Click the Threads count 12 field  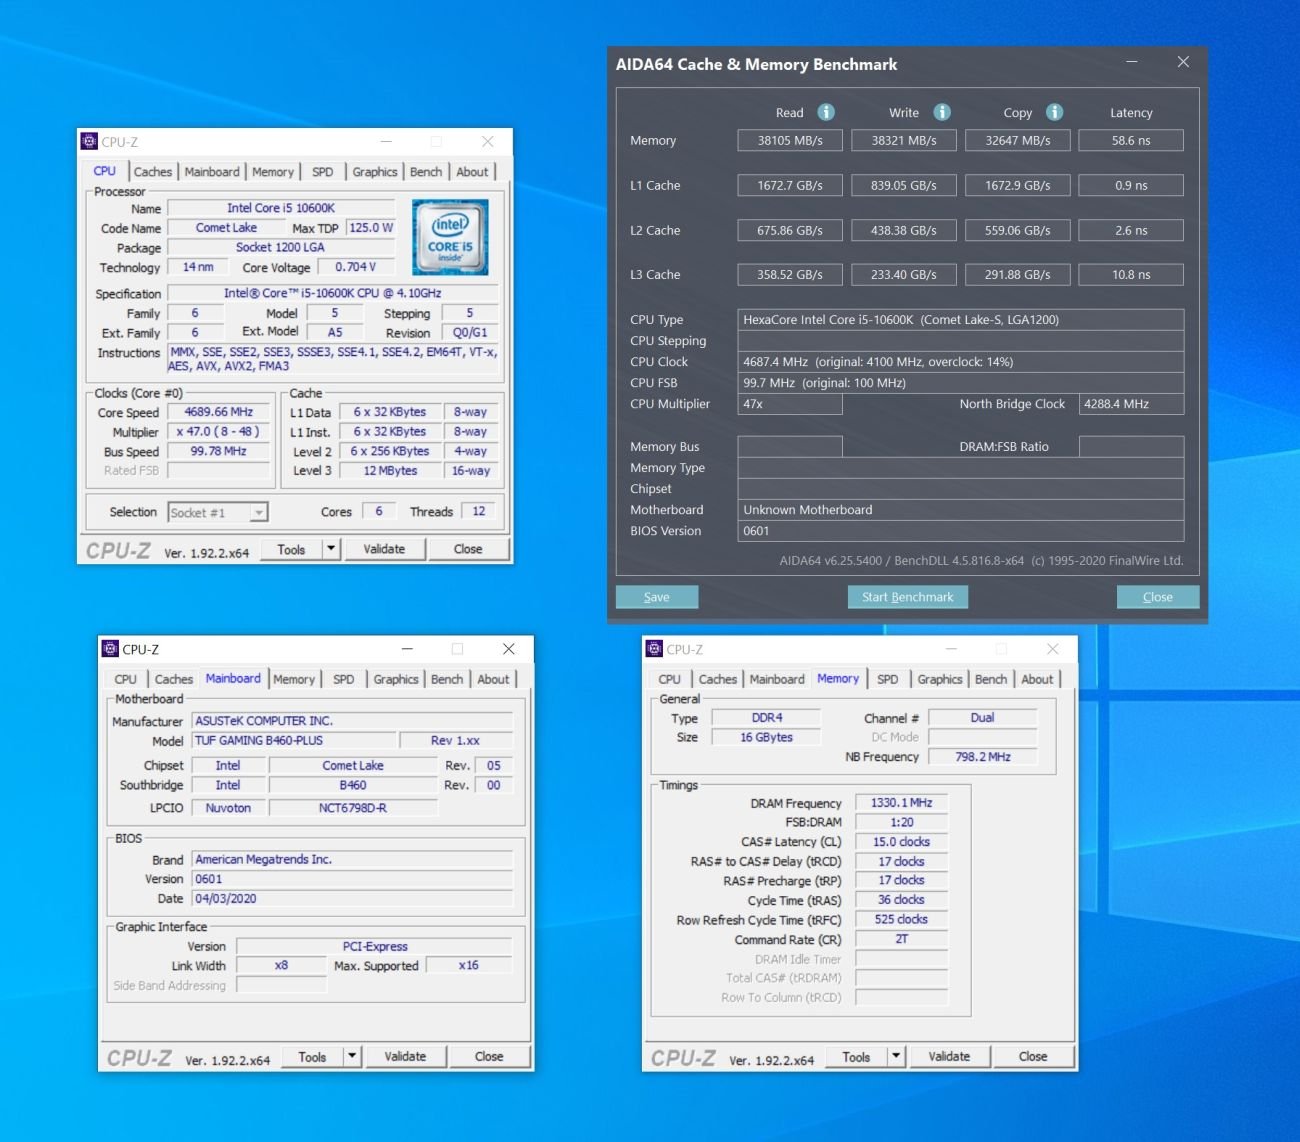[479, 512]
